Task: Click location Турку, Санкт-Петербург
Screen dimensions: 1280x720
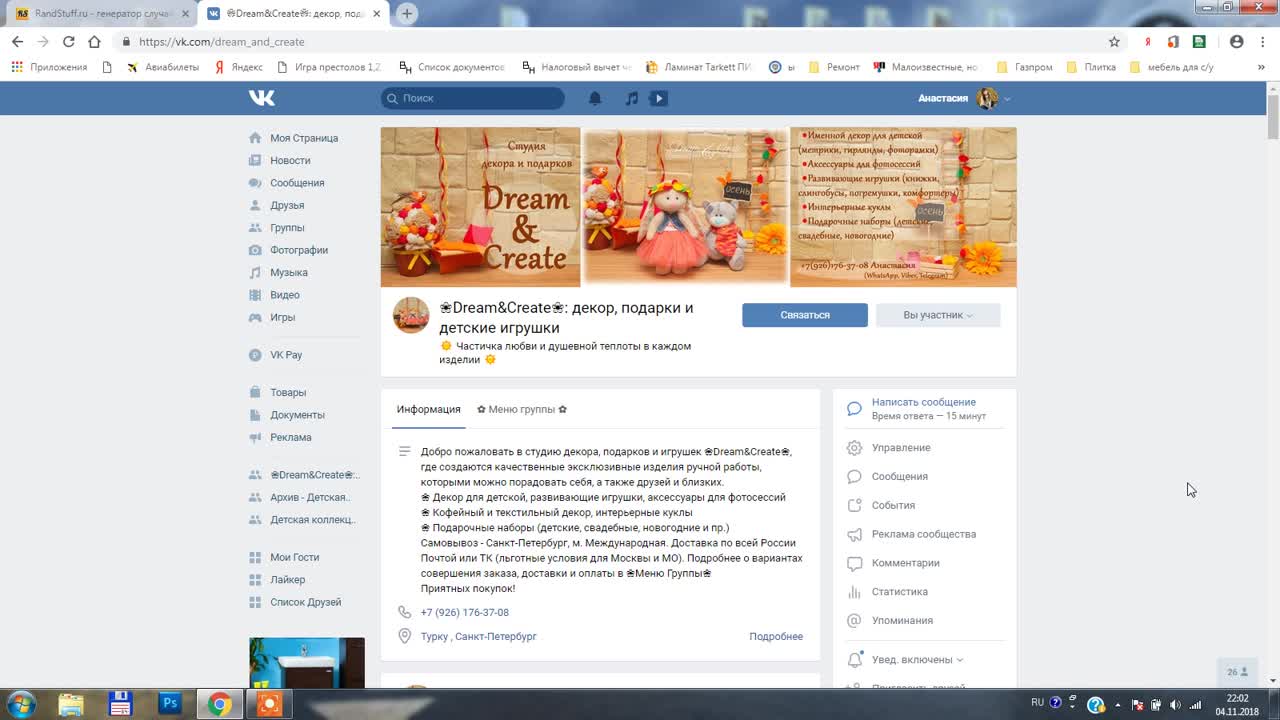Action: 479,637
